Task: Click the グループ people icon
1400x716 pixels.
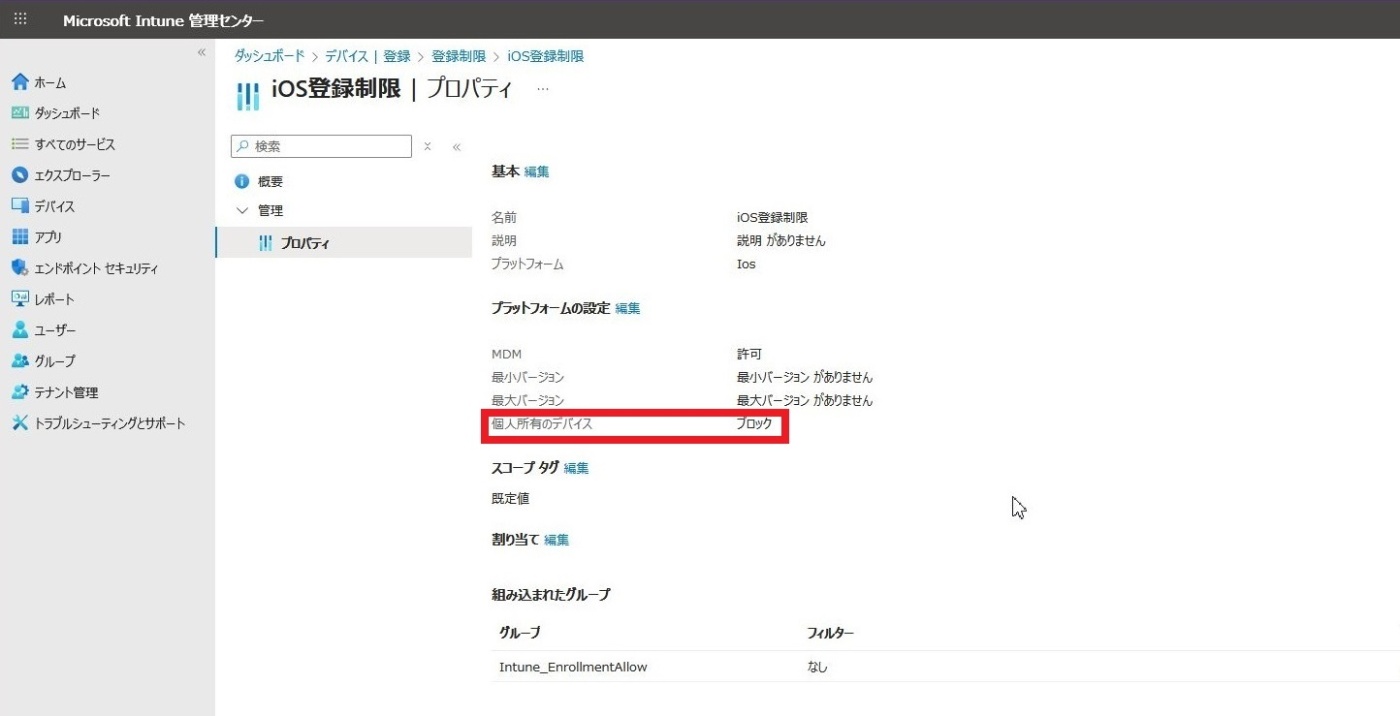Action: (x=19, y=361)
